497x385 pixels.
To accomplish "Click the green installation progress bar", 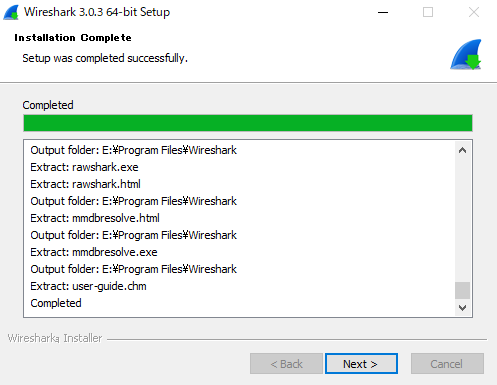I will (248, 123).
